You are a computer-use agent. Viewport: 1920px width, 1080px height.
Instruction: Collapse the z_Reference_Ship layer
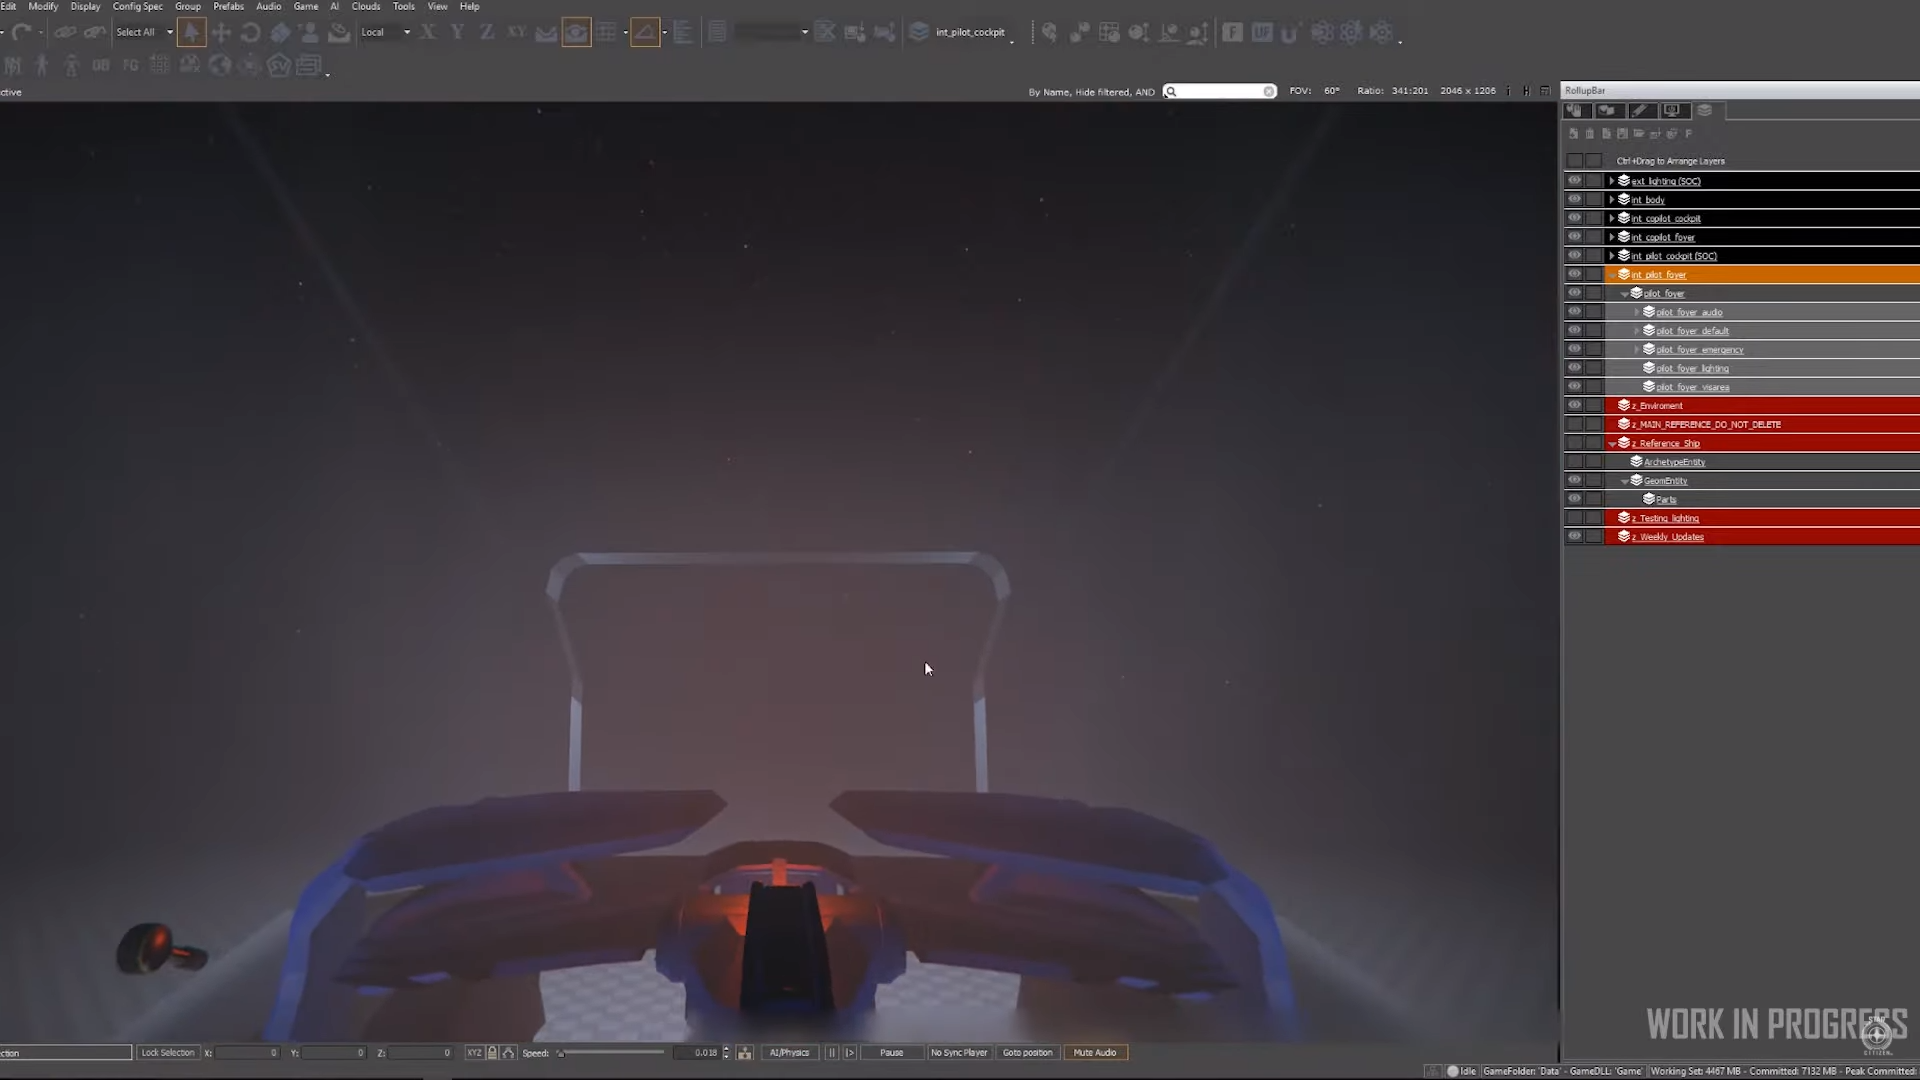[1612, 443]
